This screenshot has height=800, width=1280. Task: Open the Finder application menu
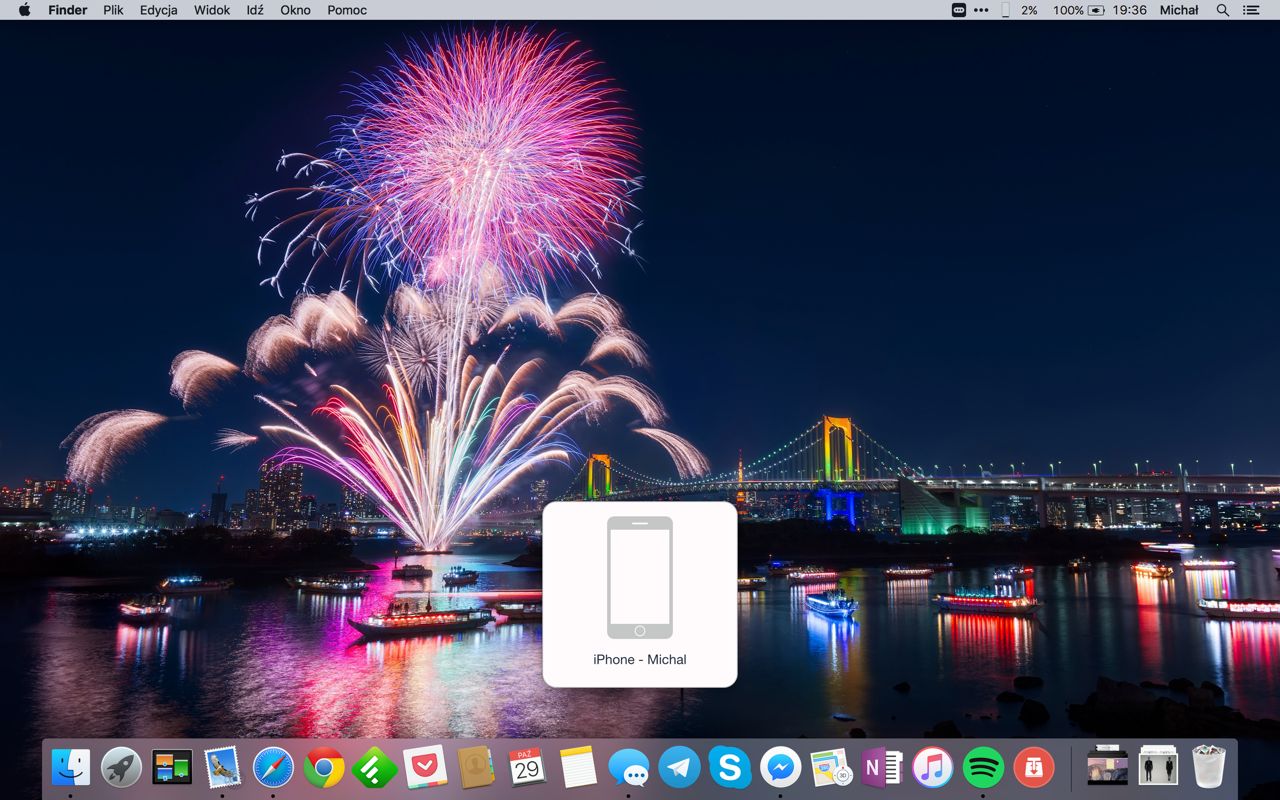pos(68,10)
